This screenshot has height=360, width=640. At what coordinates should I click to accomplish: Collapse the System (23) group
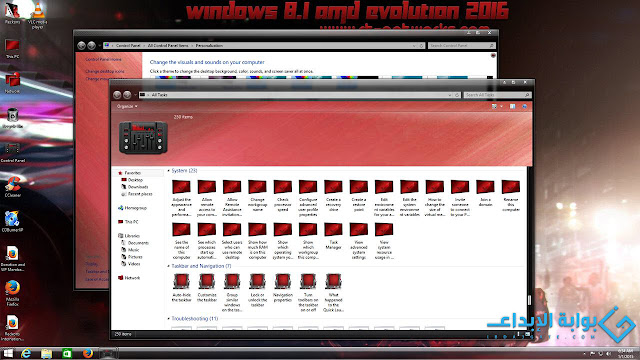(x=169, y=171)
